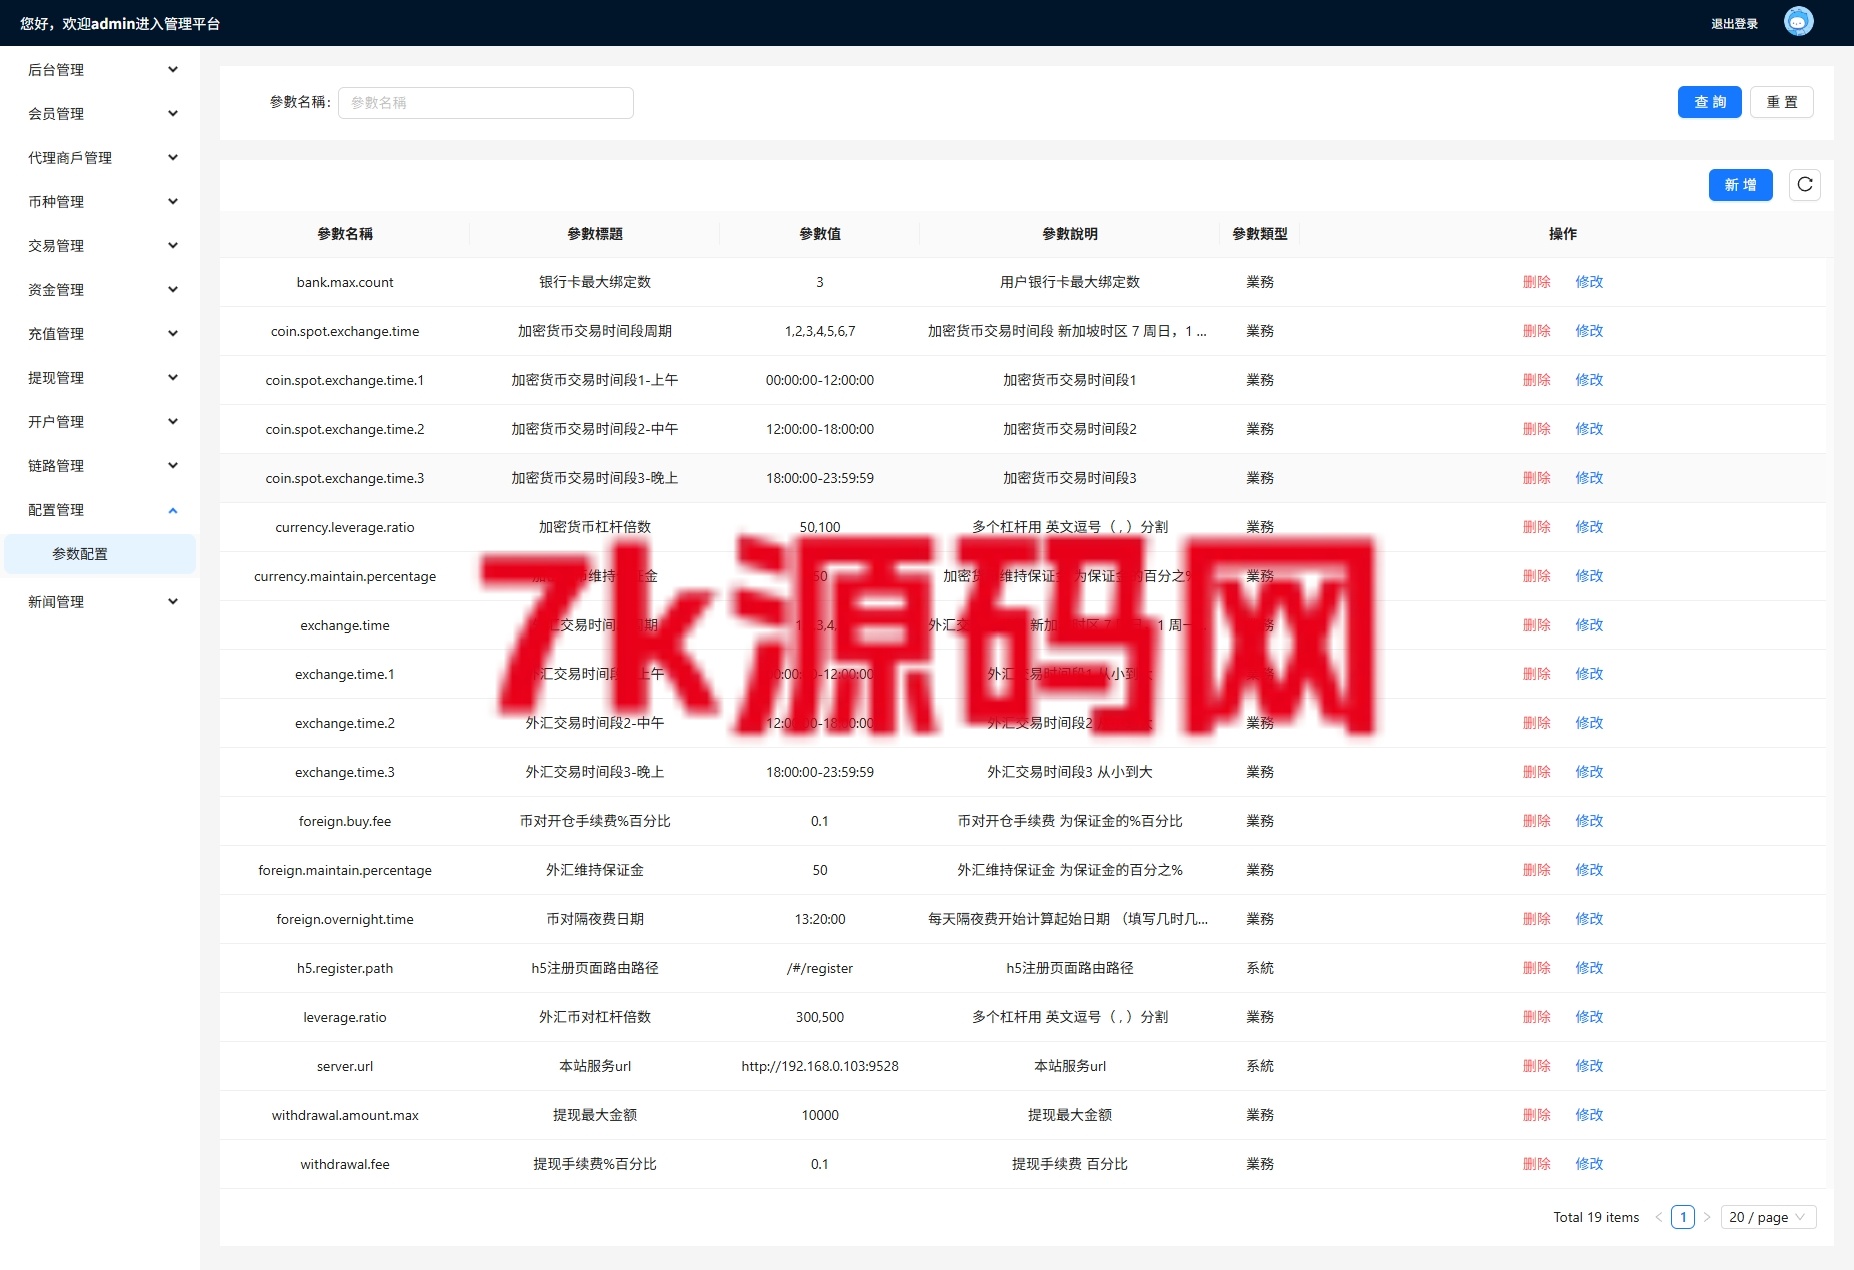Select the 13:20:00 value cell

tap(820, 919)
